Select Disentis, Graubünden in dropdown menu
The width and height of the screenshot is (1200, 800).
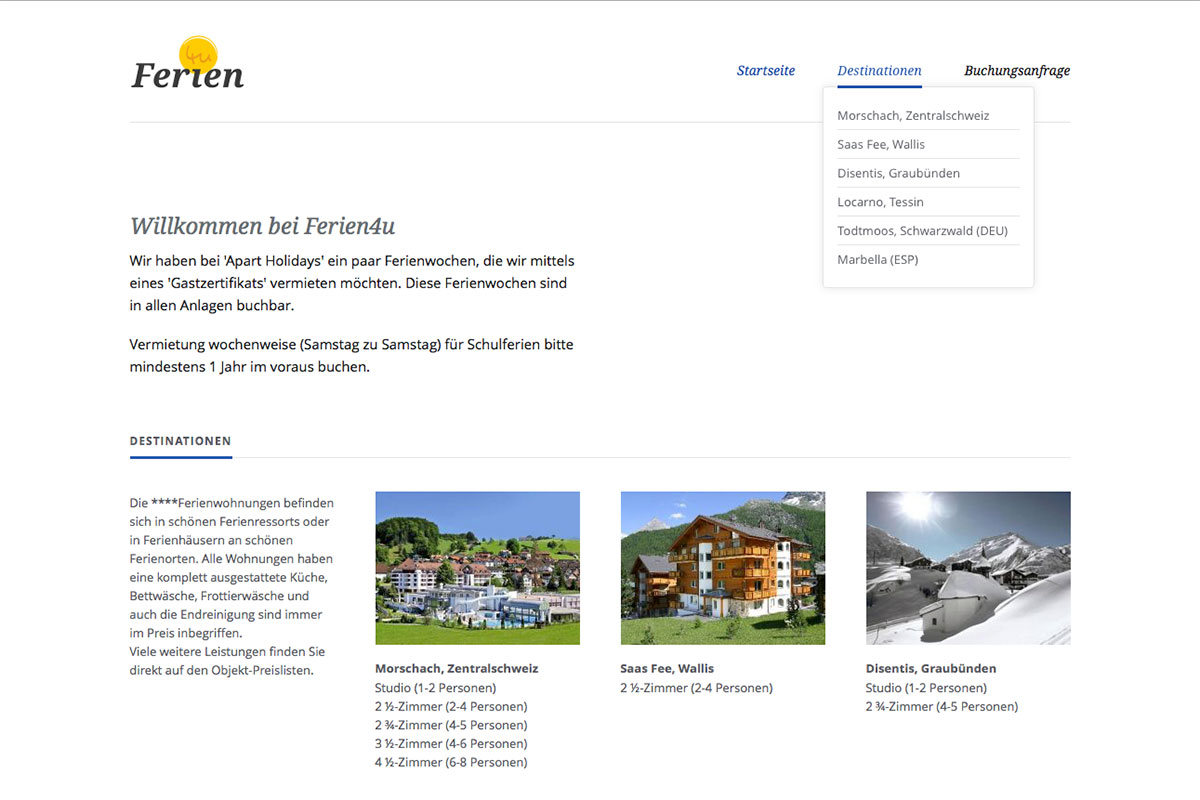tap(898, 174)
